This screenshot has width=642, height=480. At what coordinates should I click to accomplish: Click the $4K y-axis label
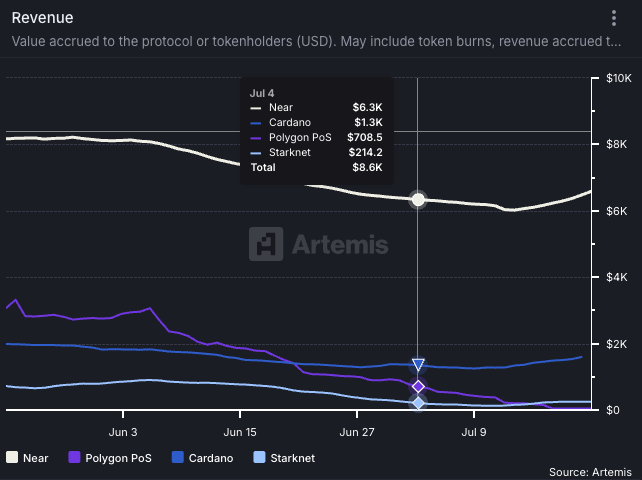point(616,277)
